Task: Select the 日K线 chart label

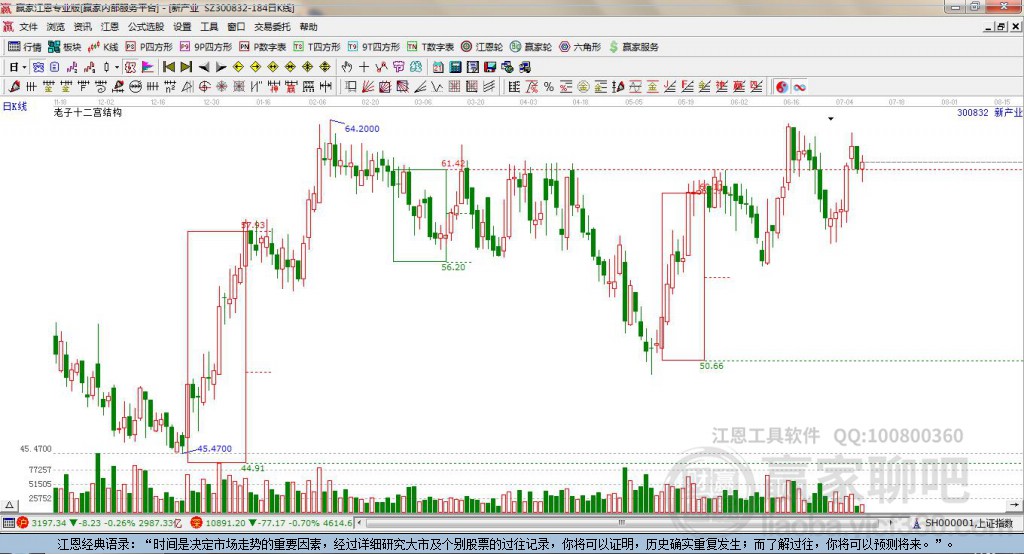Action: coord(15,106)
